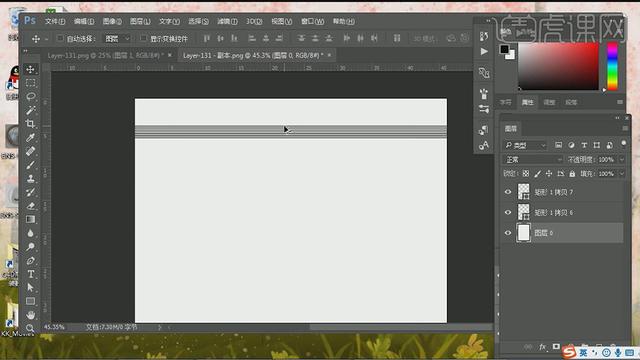Hide the 图层 0 layer
The width and height of the screenshot is (640, 360).
[x=508, y=233]
